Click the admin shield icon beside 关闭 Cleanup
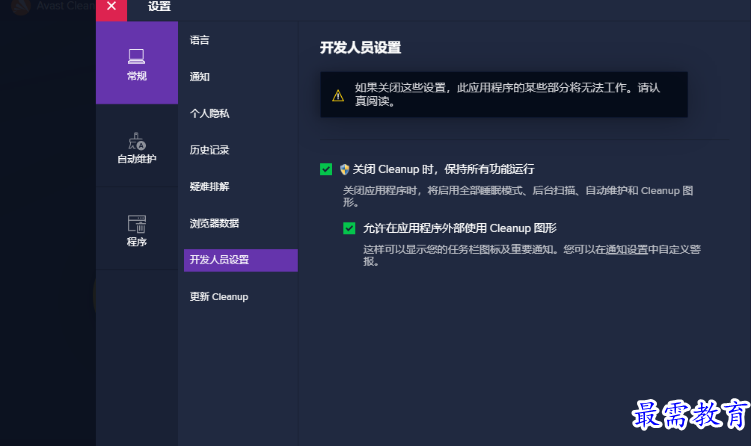 tap(344, 169)
